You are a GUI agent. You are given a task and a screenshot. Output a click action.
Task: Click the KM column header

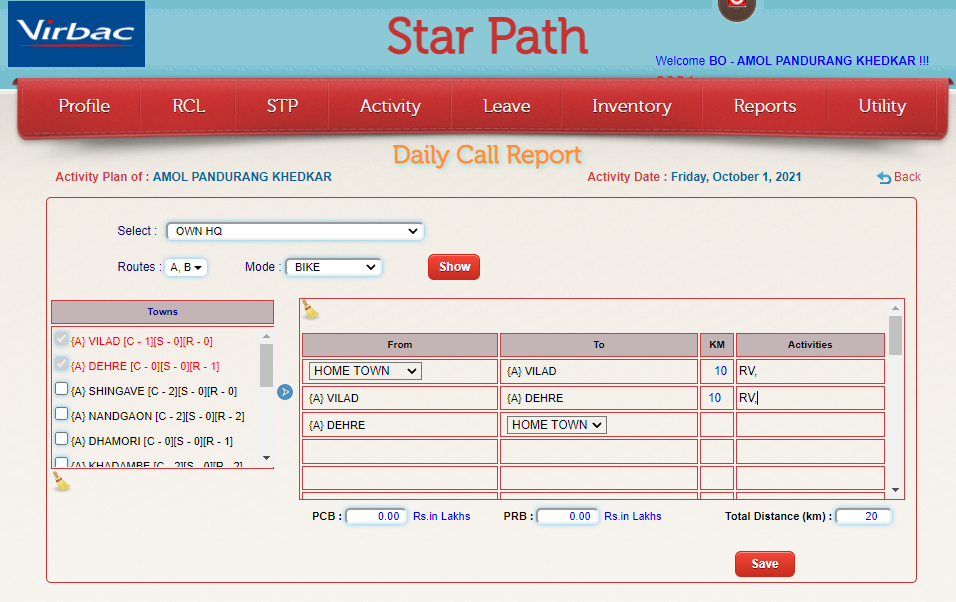pos(716,345)
